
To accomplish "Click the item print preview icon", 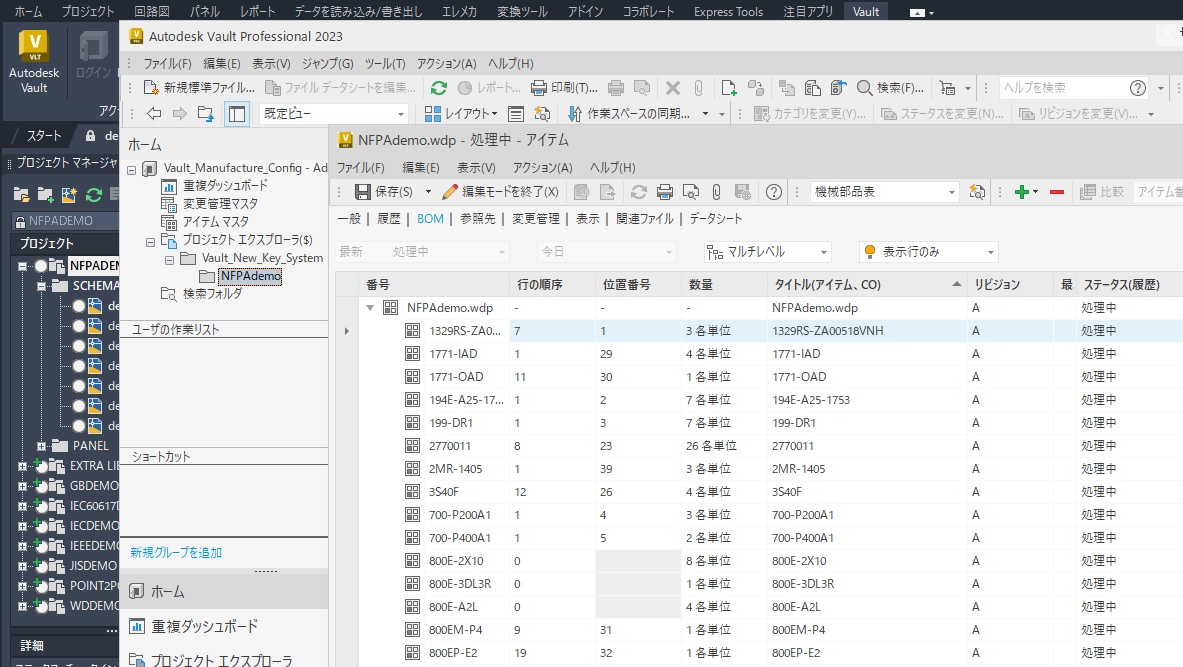I will (x=690, y=192).
